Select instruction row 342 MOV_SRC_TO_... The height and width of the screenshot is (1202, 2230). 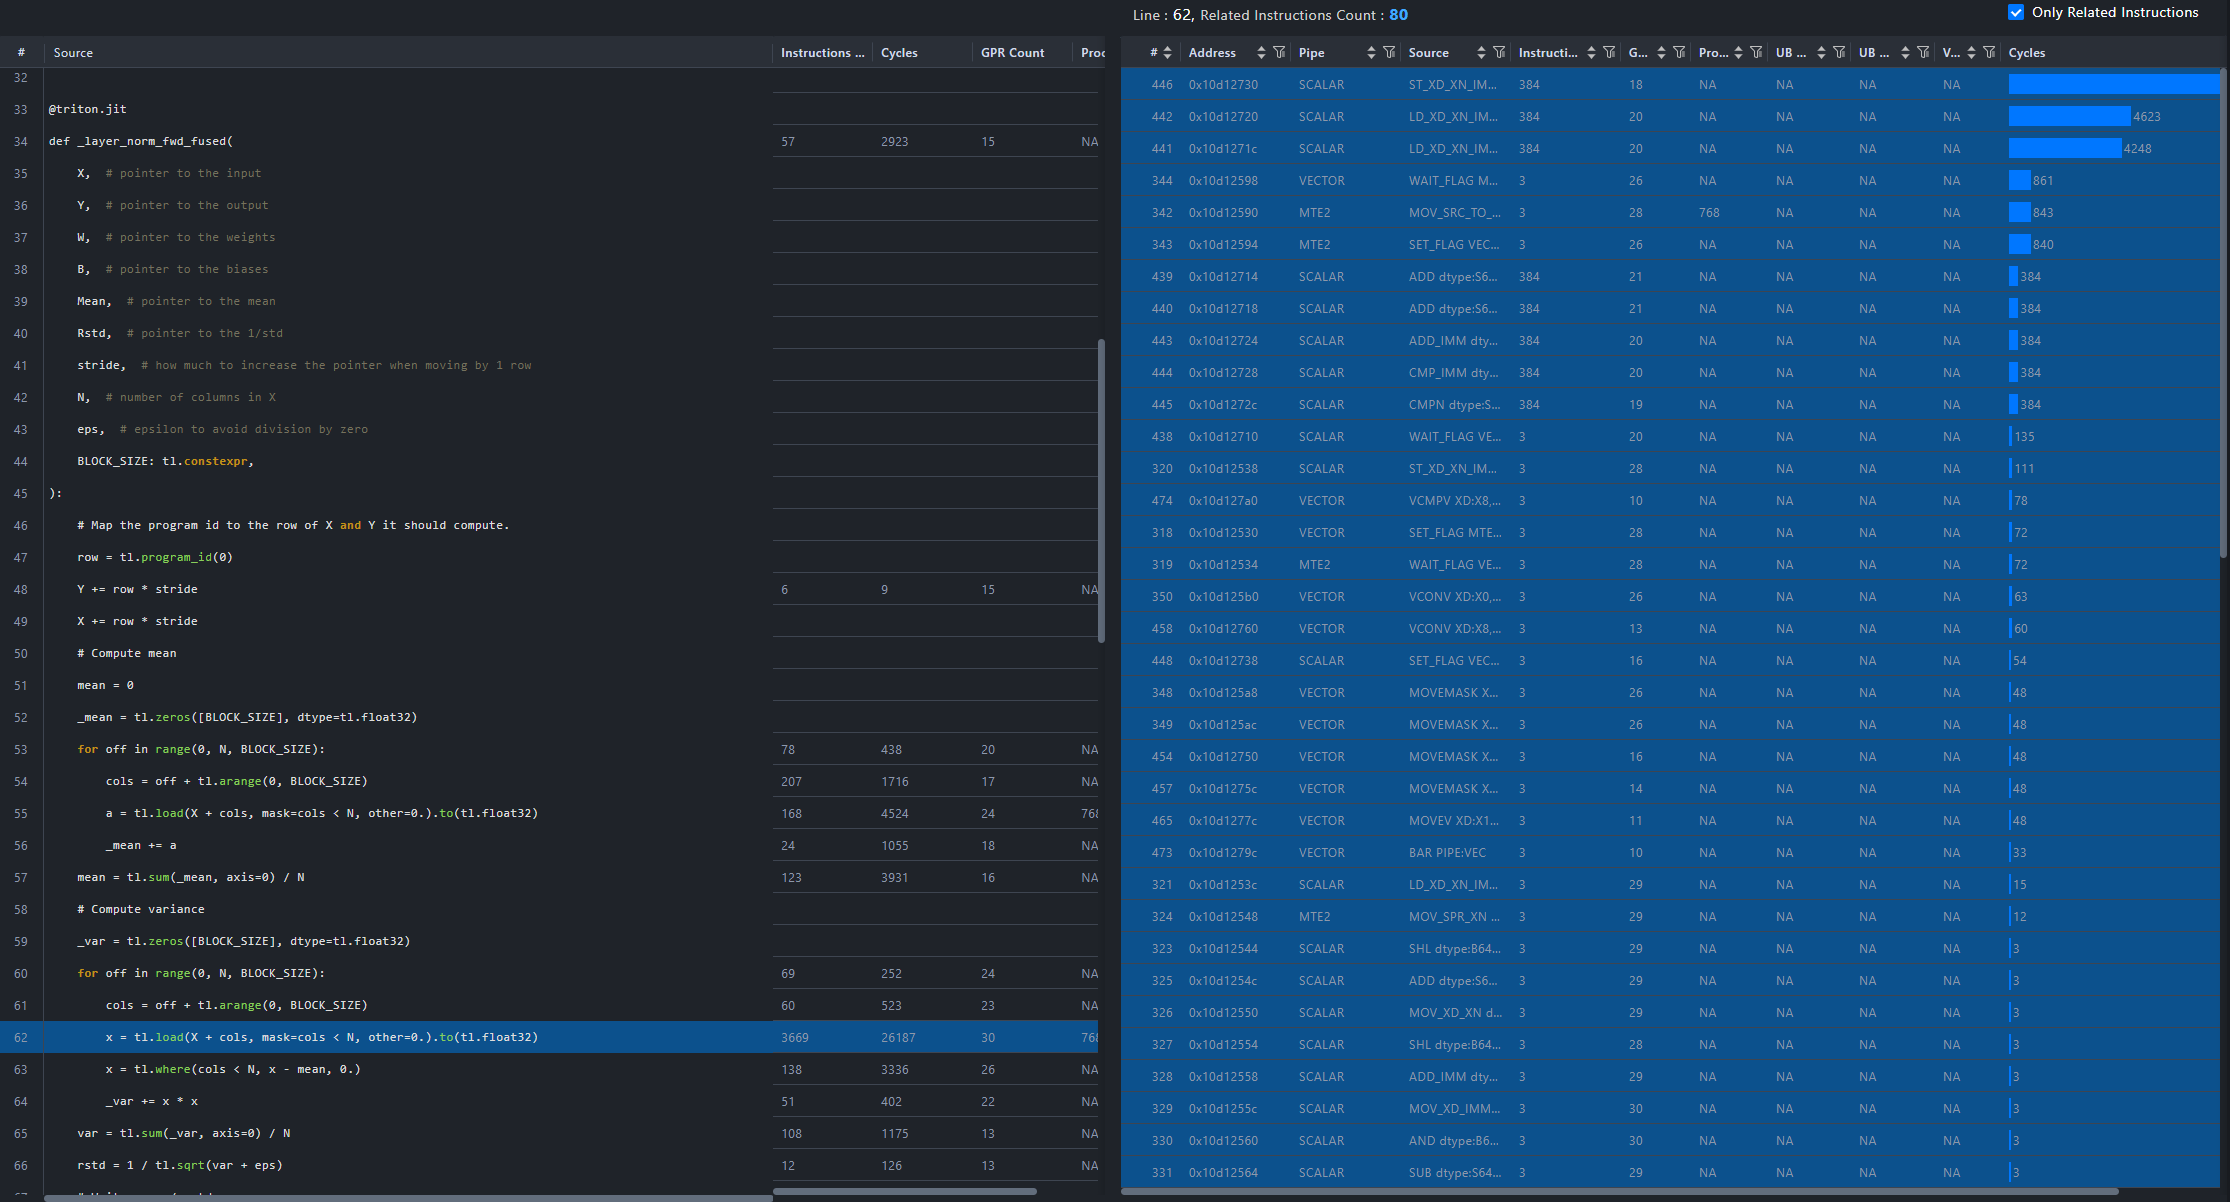1670,213
